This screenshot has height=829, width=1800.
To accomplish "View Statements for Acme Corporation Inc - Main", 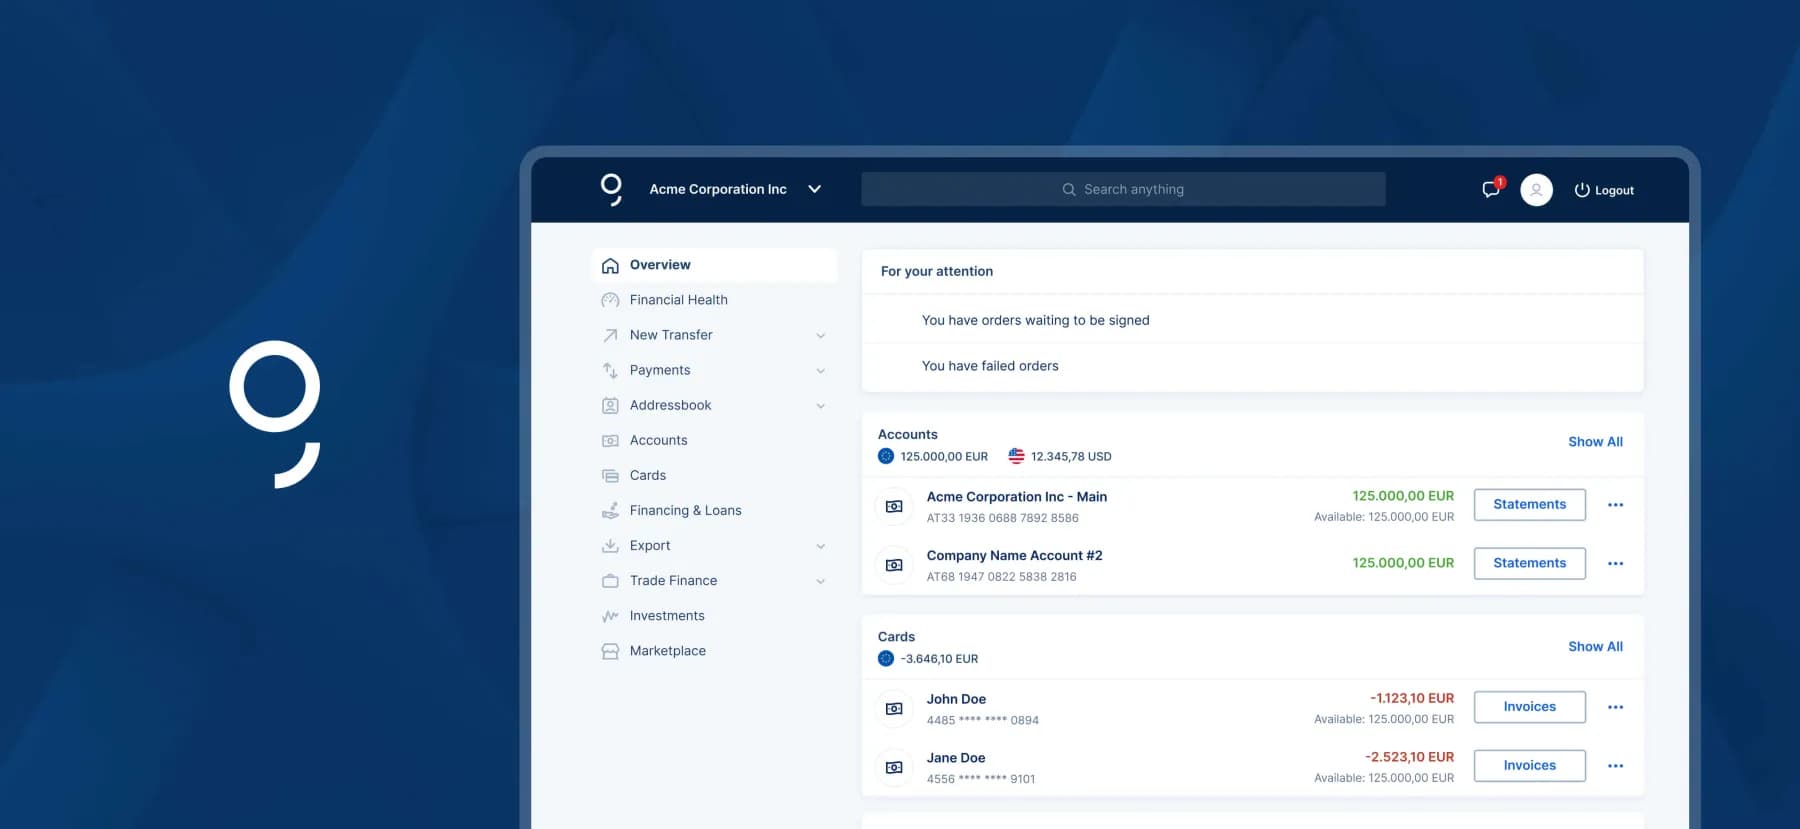I will click(x=1530, y=505).
